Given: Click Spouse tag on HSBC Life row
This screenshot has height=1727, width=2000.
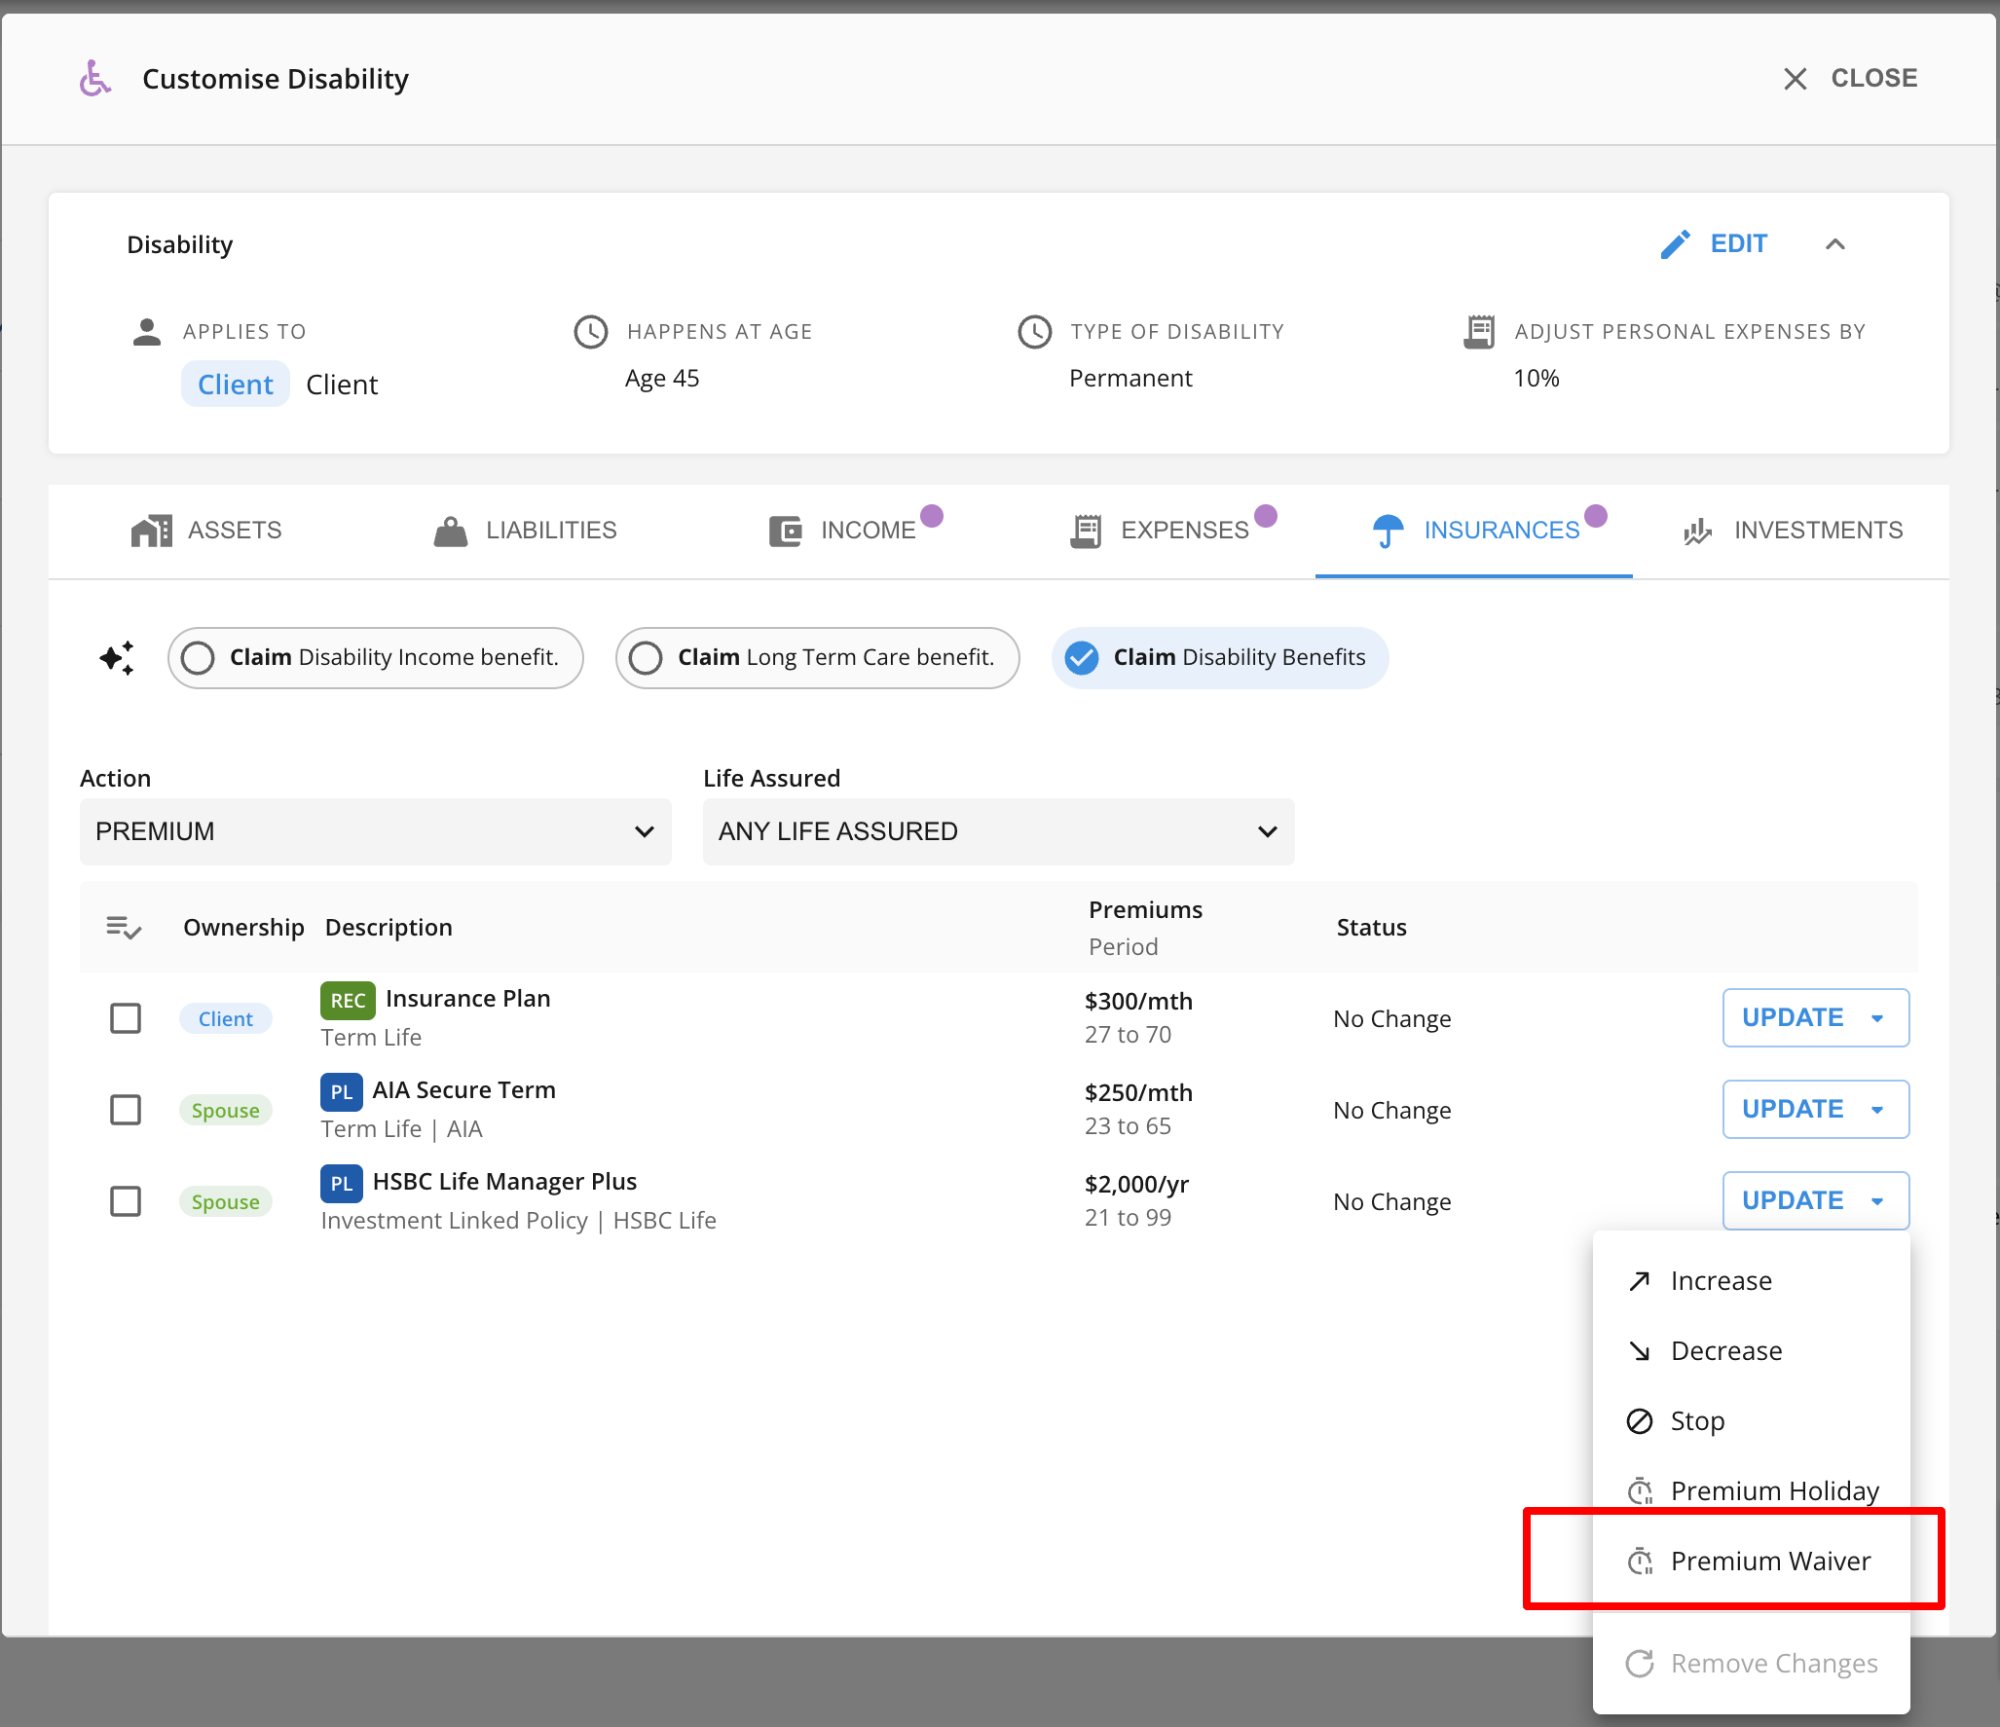Looking at the screenshot, I should click(225, 1202).
